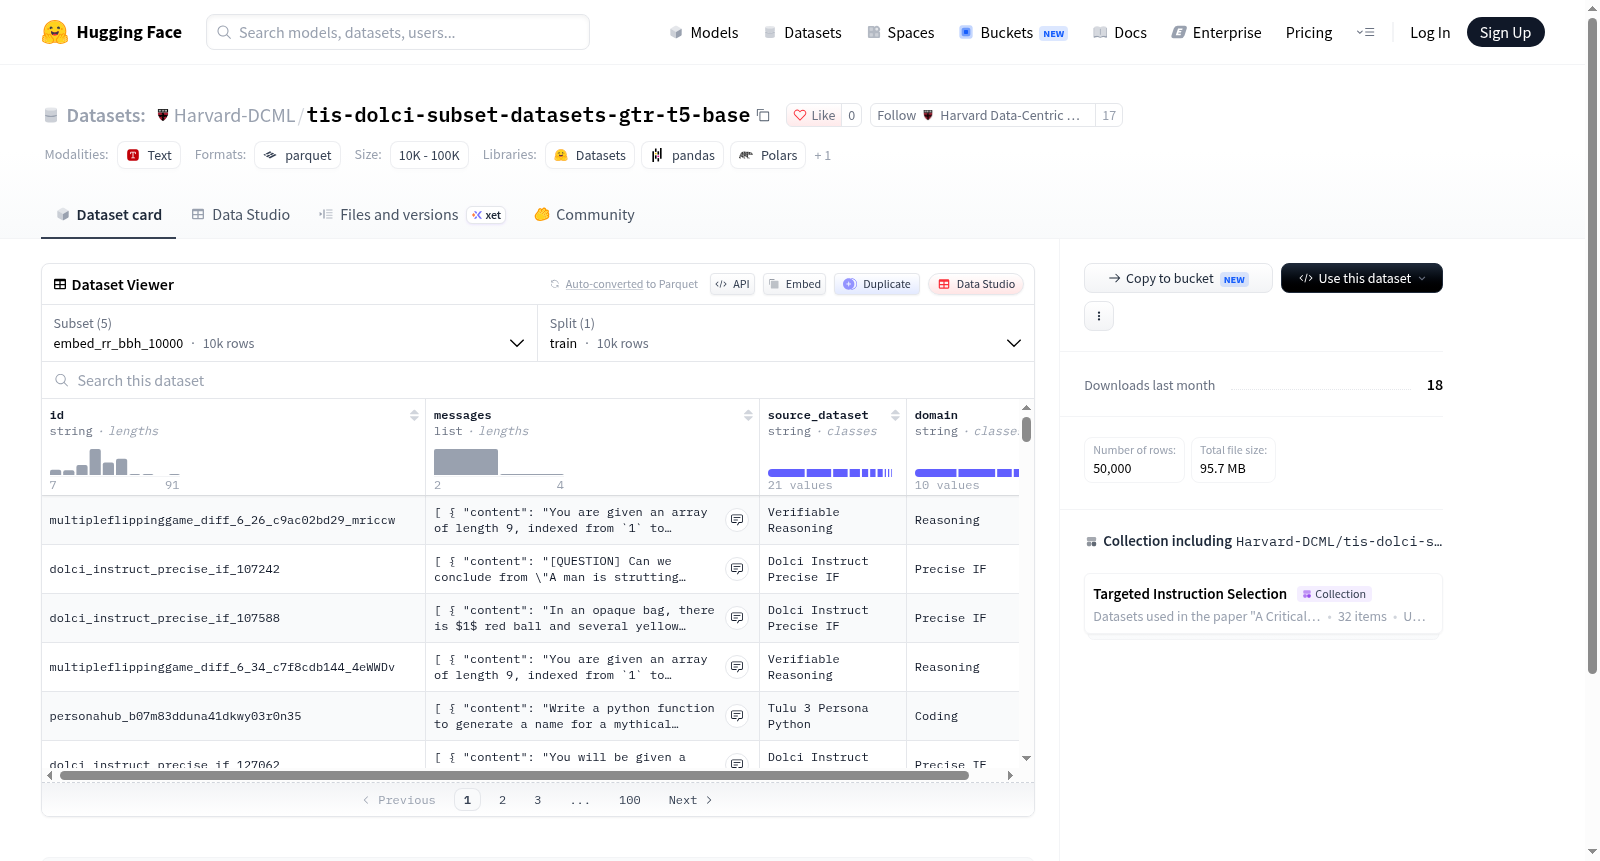Click the search magnifier in the top bar
Viewport: 1600px width, 861px height.
pyautogui.click(x=224, y=32)
